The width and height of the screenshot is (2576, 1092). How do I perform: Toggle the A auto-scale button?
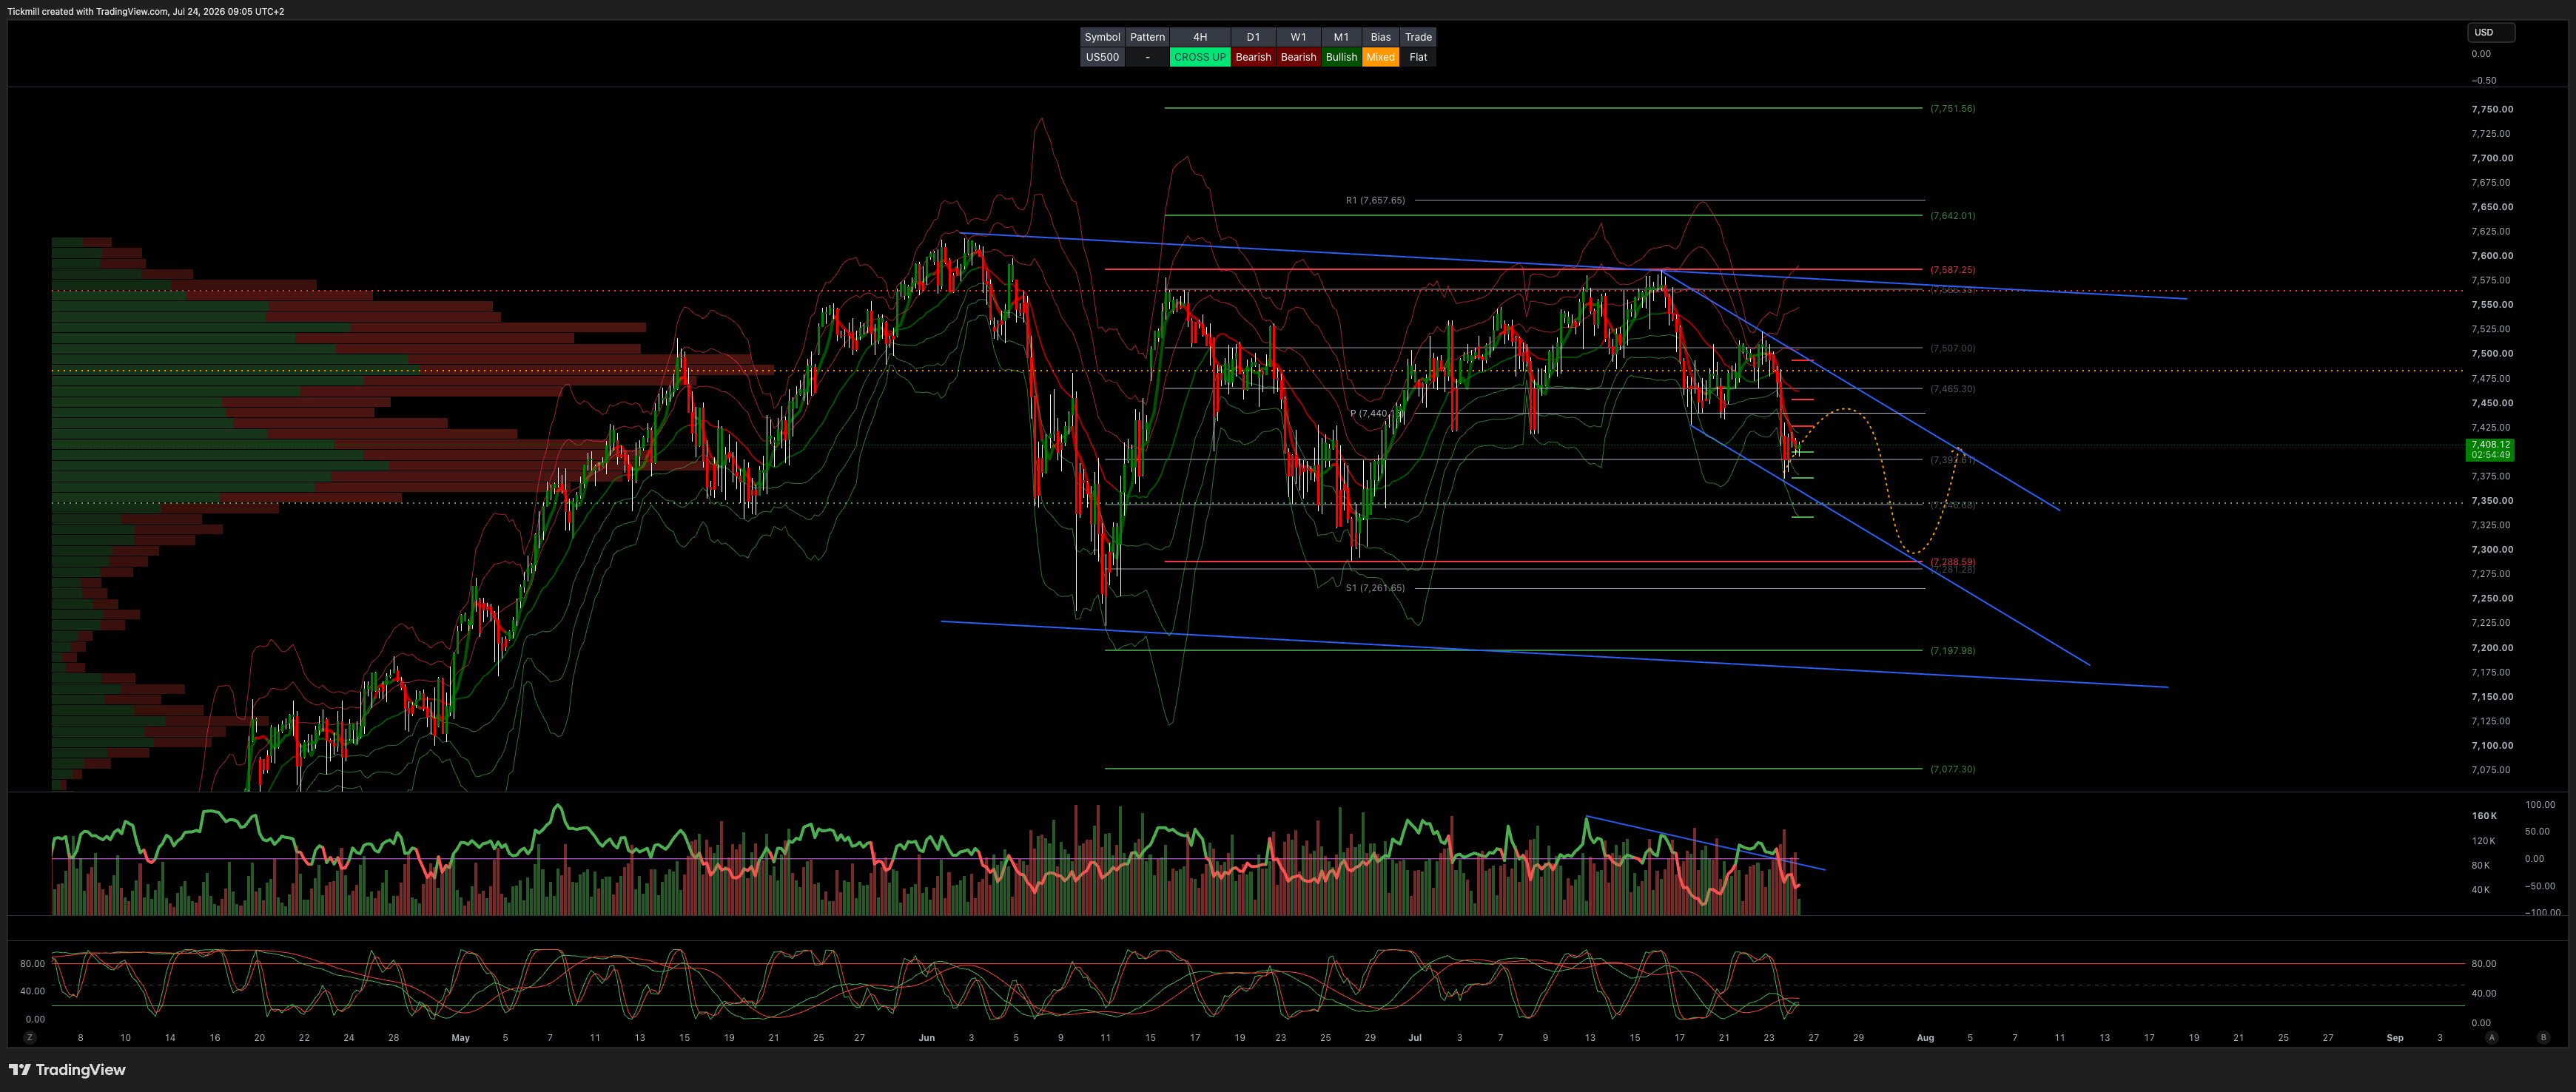(x=2491, y=1037)
